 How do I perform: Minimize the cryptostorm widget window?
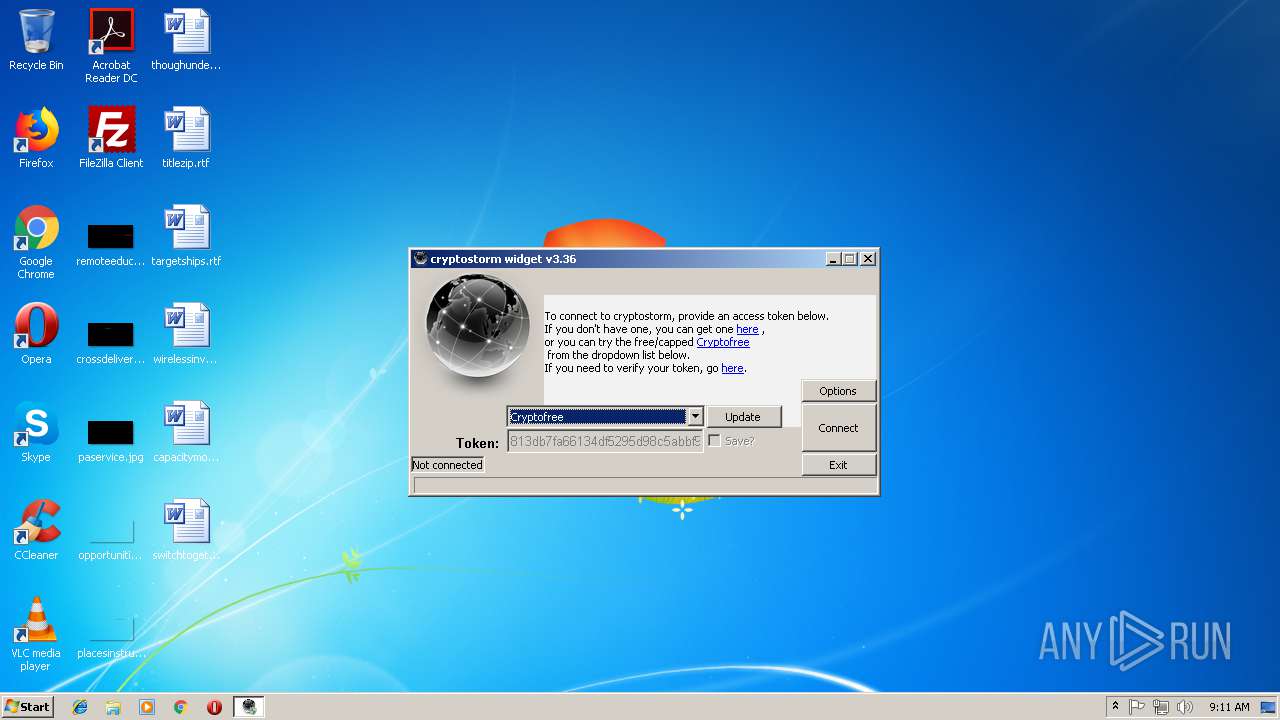pos(833,259)
